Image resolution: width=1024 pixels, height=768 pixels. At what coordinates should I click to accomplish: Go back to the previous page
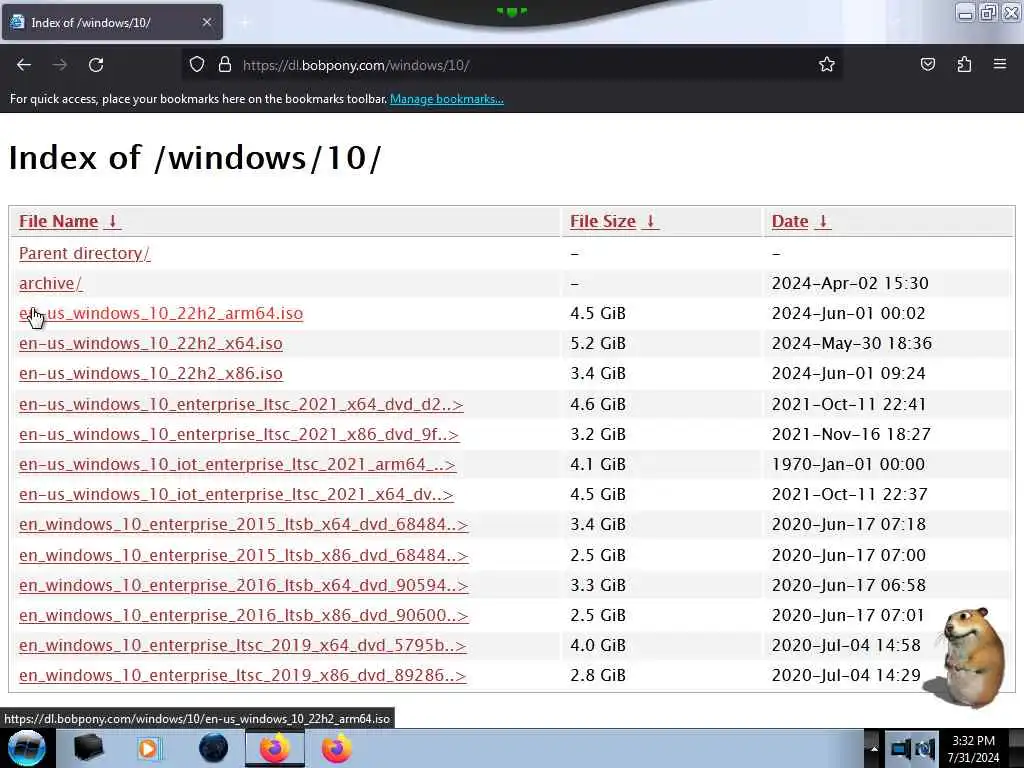[24, 65]
